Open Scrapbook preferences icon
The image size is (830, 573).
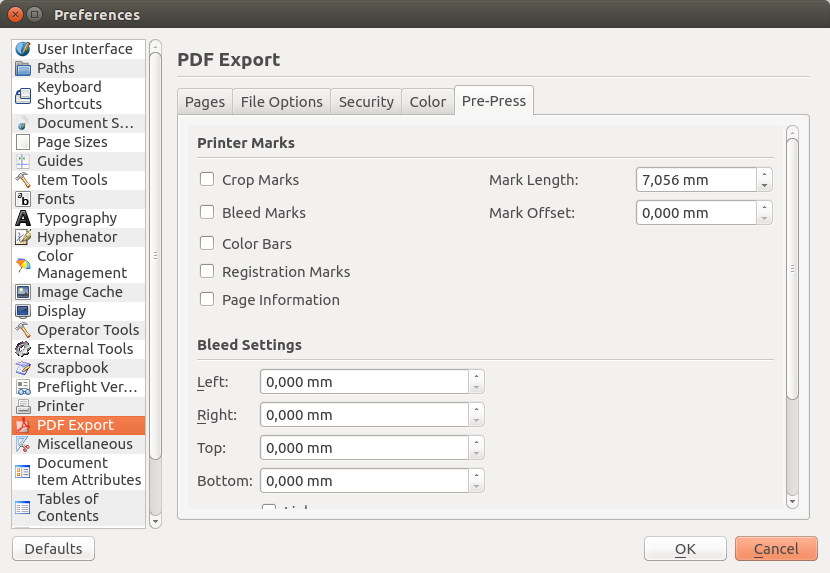(x=23, y=368)
